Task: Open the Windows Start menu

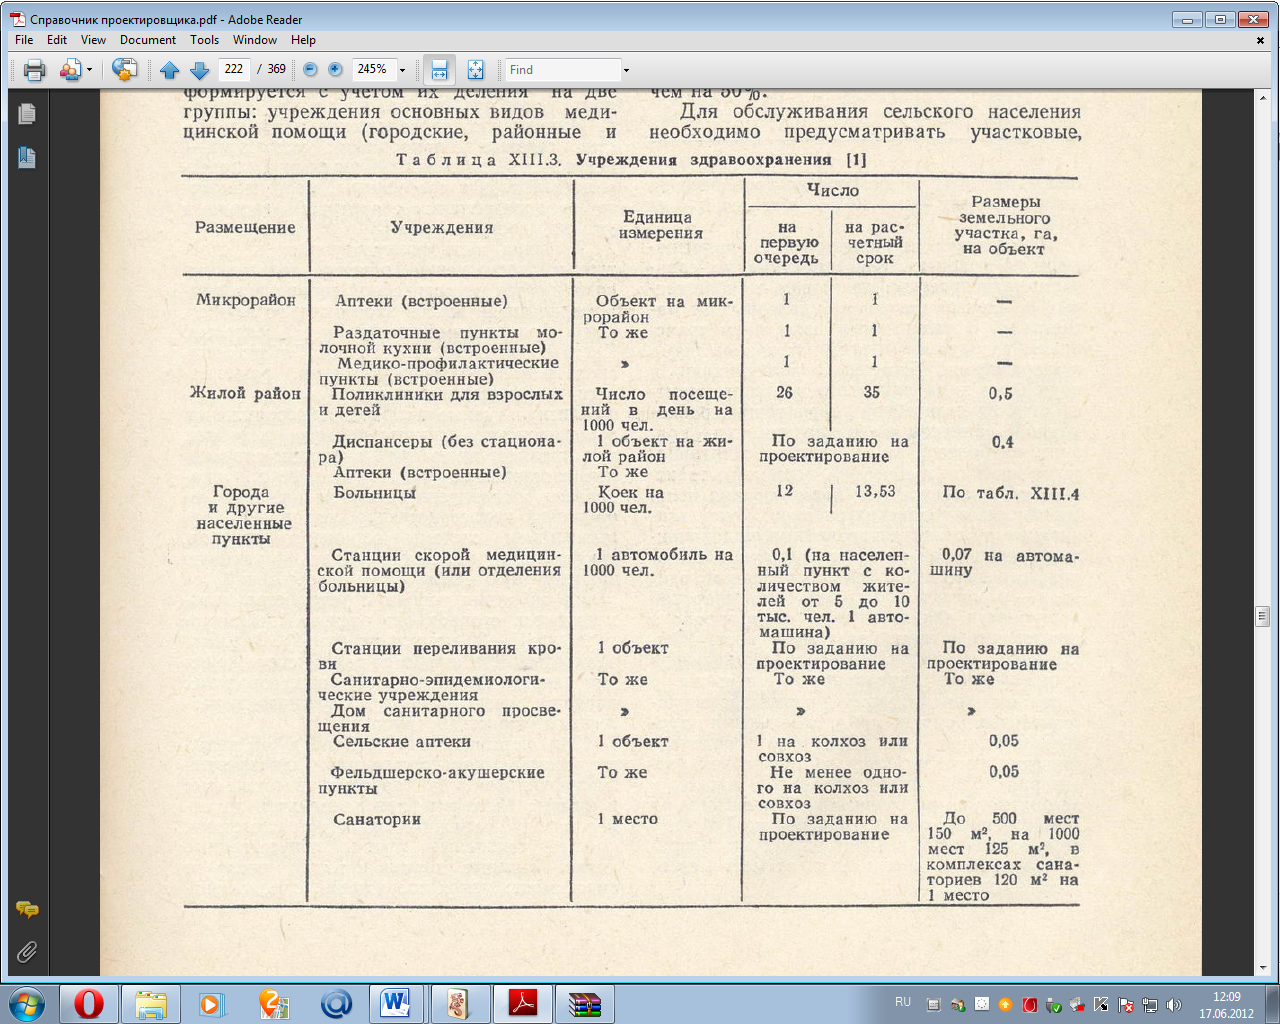Action: (26, 1003)
